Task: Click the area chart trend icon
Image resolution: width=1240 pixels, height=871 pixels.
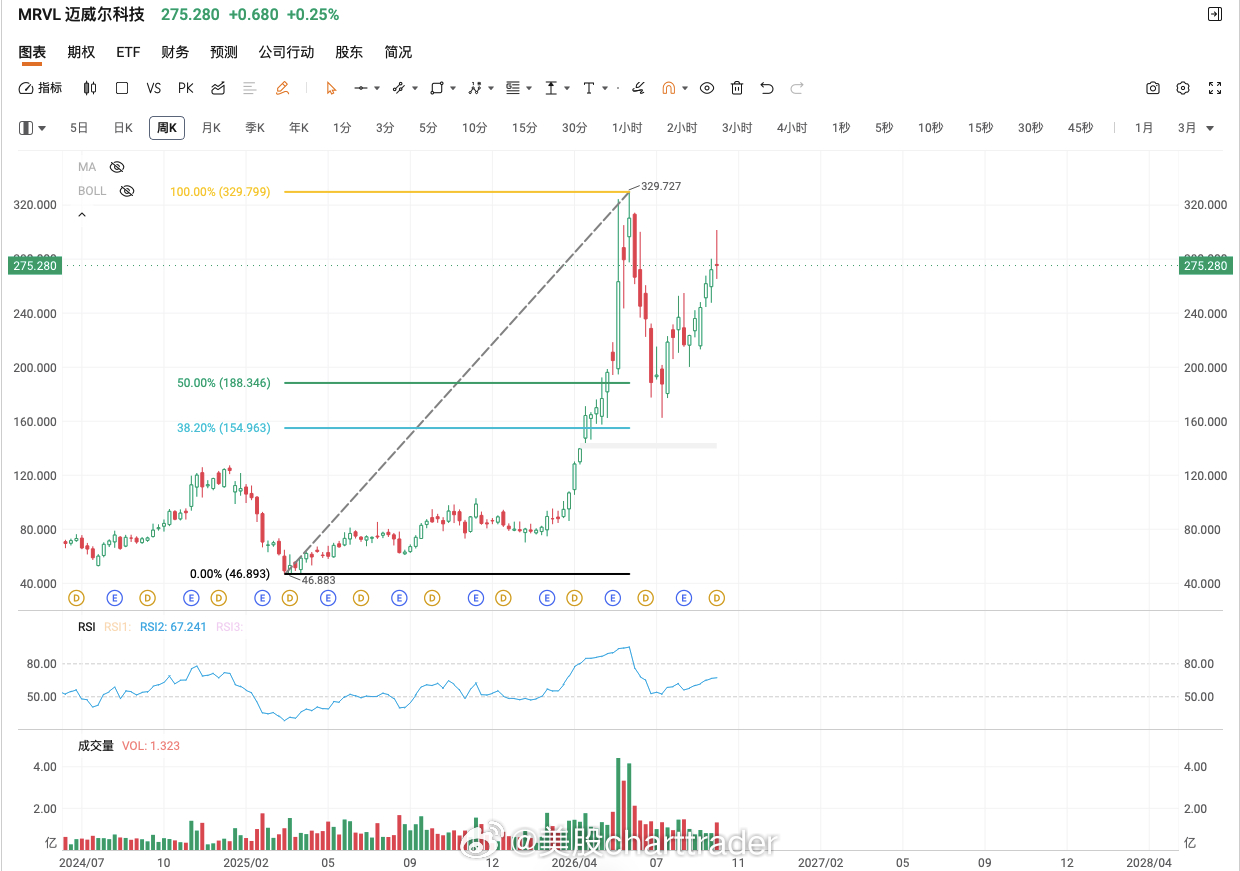Action: tap(218, 88)
